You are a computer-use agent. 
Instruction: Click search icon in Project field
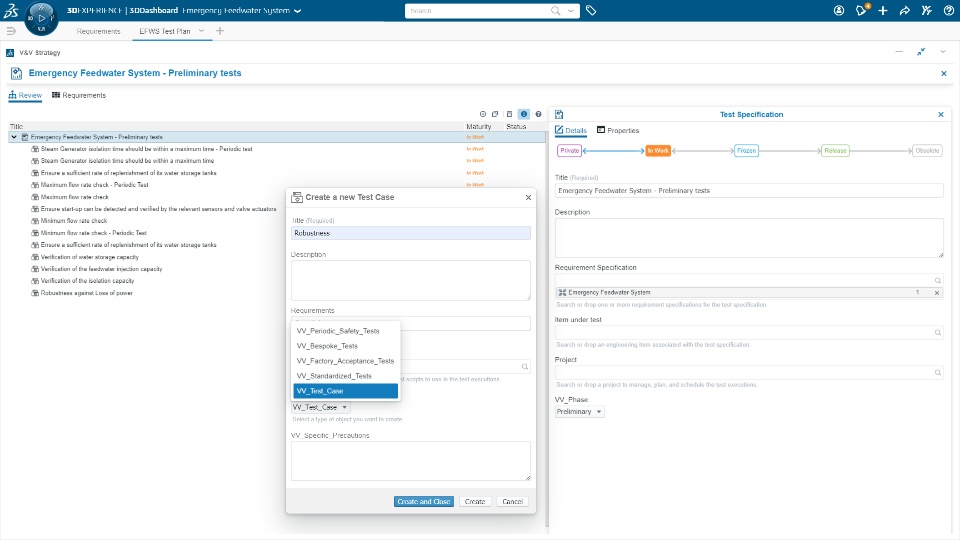click(x=937, y=372)
